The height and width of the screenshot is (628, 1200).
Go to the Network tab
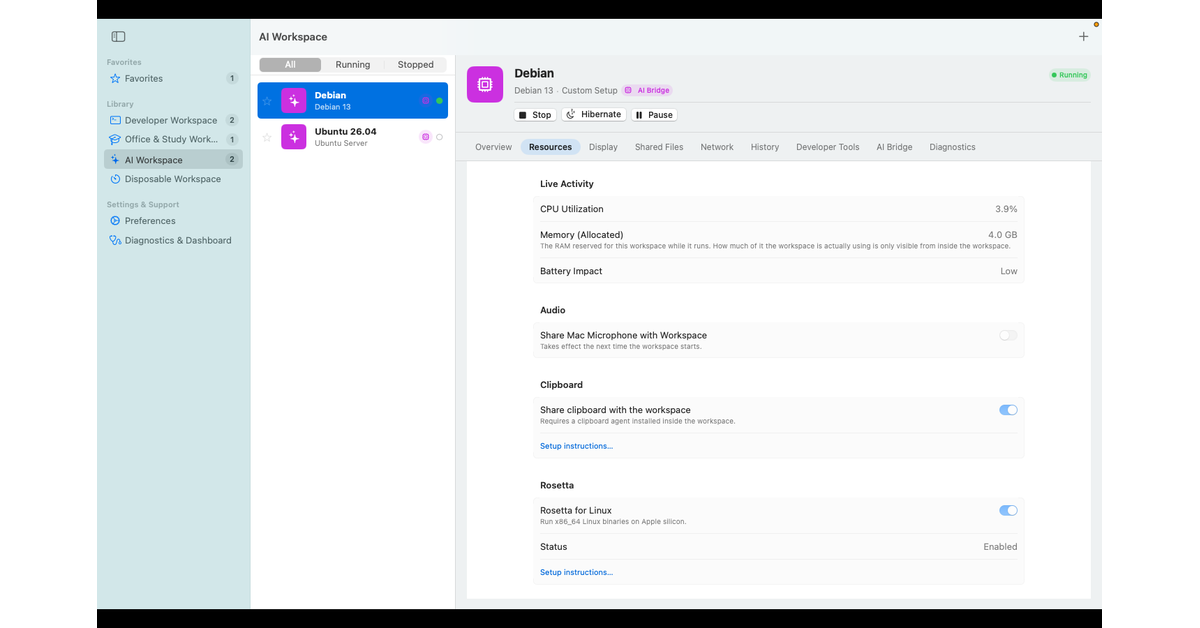(717, 147)
